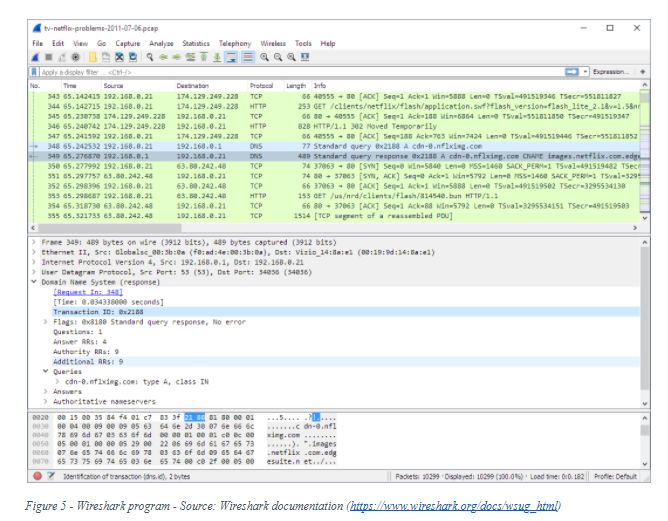Expand the Answers node
Screen dimensions: 668x521
(x=46, y=391)
